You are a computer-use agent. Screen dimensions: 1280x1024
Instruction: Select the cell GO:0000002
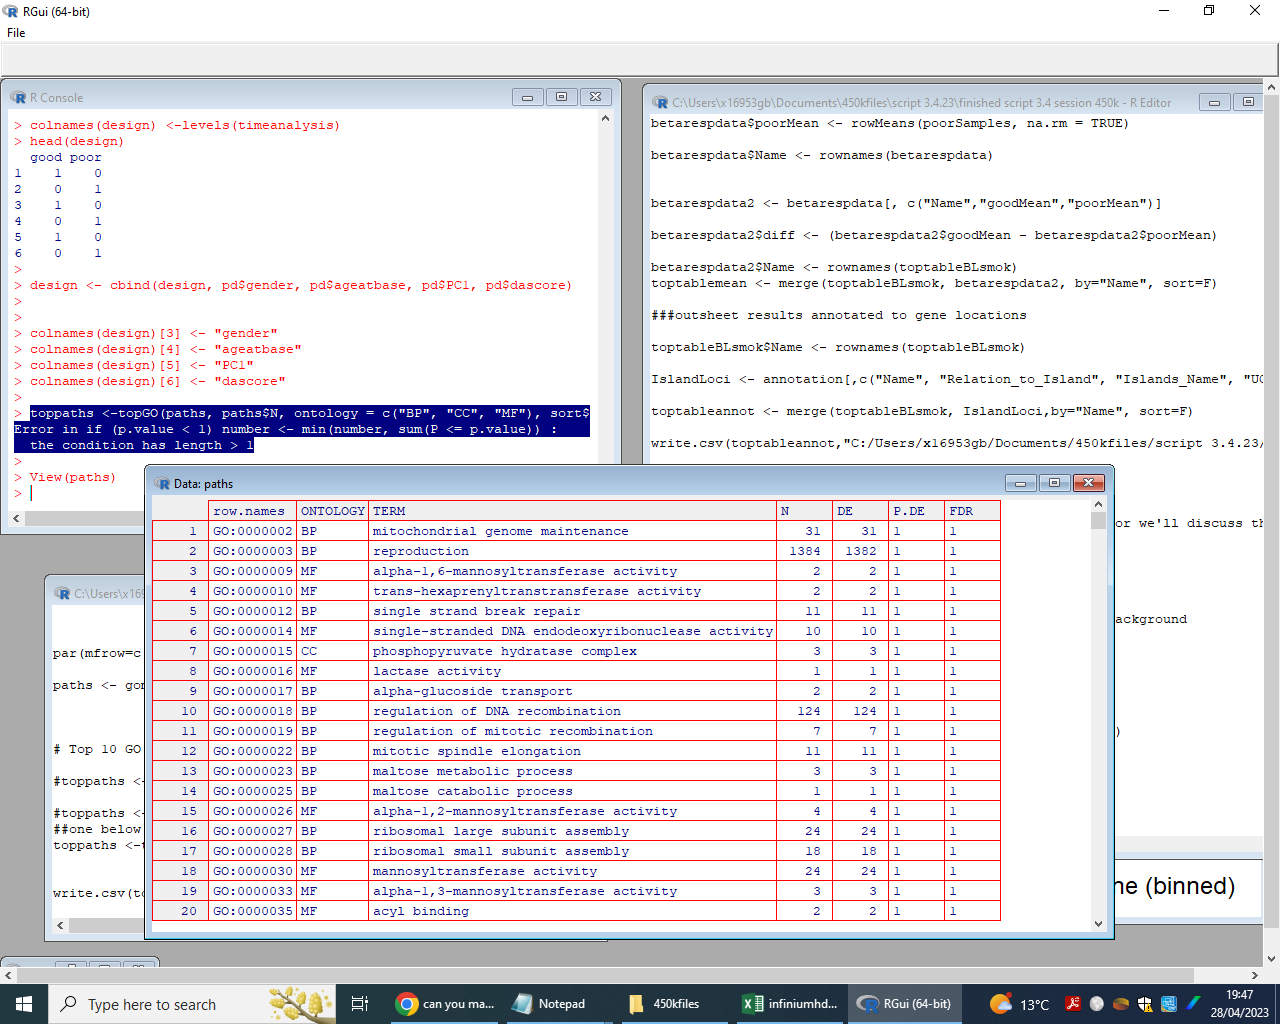point(253,531)
